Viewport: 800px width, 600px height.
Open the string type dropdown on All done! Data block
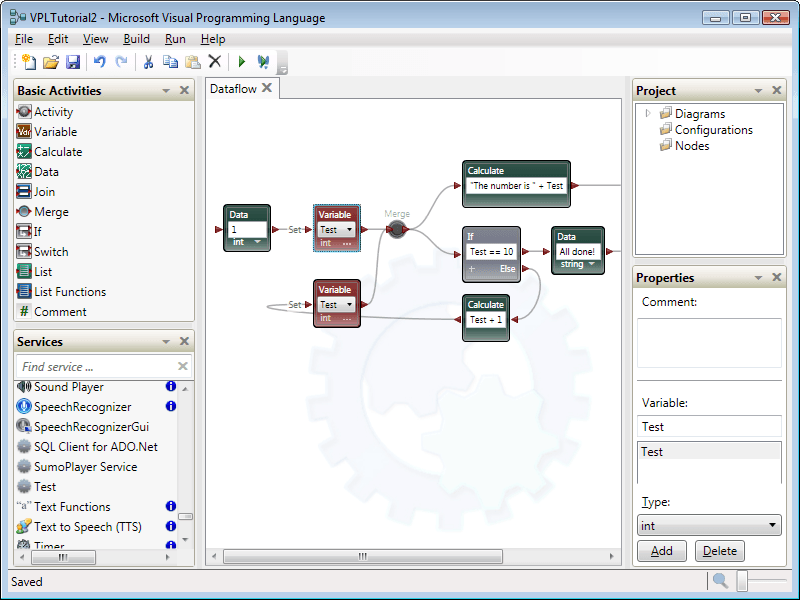click(x=592, y=265)
